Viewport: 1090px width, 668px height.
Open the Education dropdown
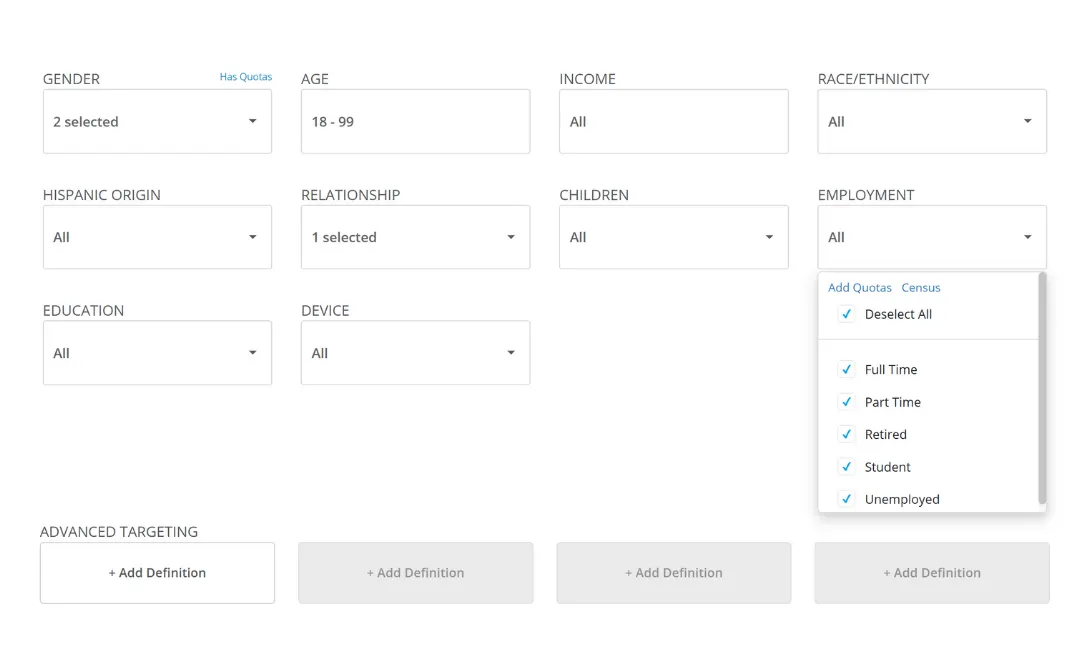click(252, 353)
